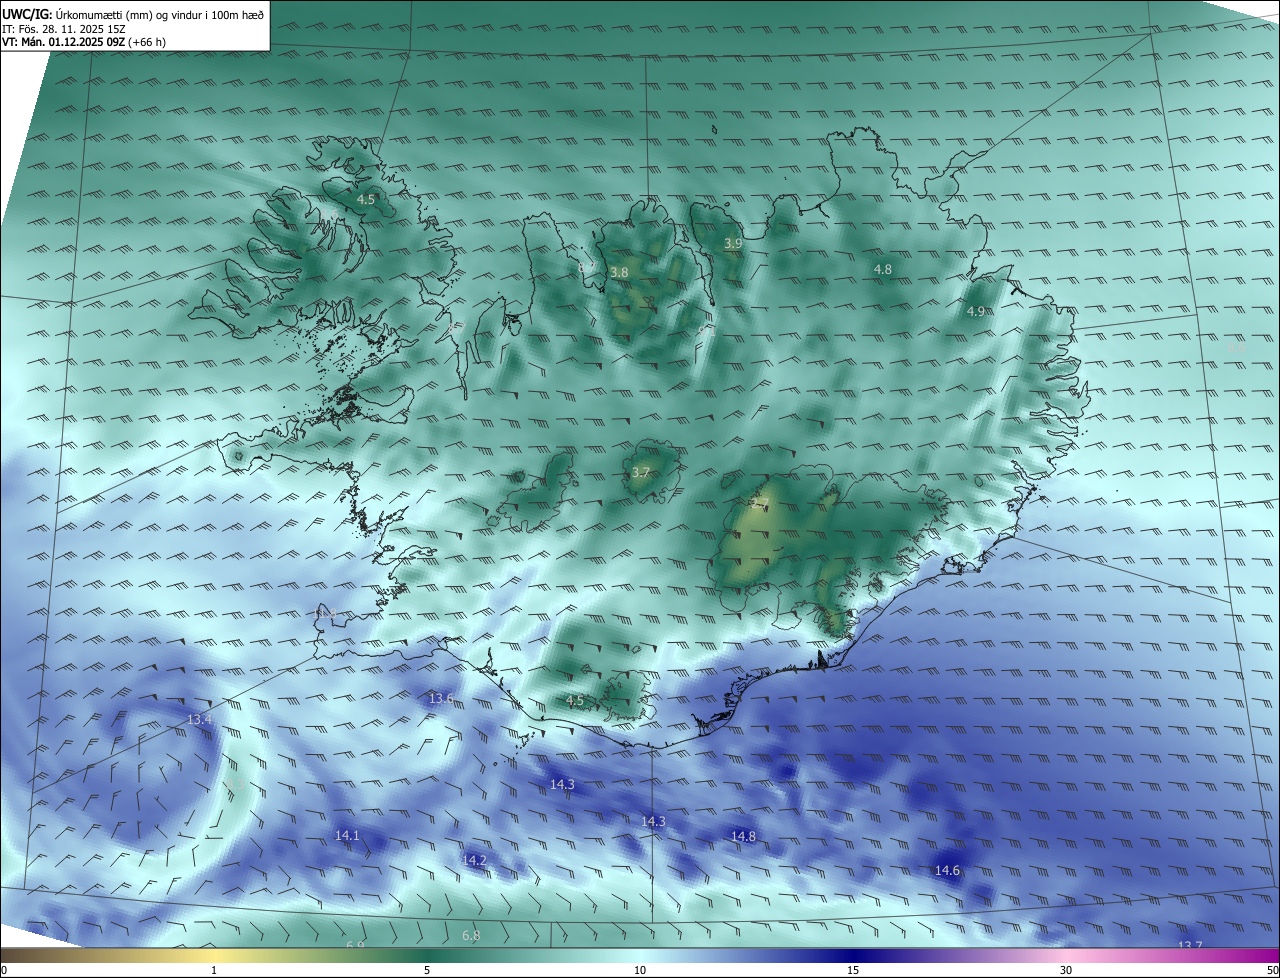Viewport: 1280px width, 978px height.
Task: Click the 6.8 value label on the map
Action: [x=471, y=936]
